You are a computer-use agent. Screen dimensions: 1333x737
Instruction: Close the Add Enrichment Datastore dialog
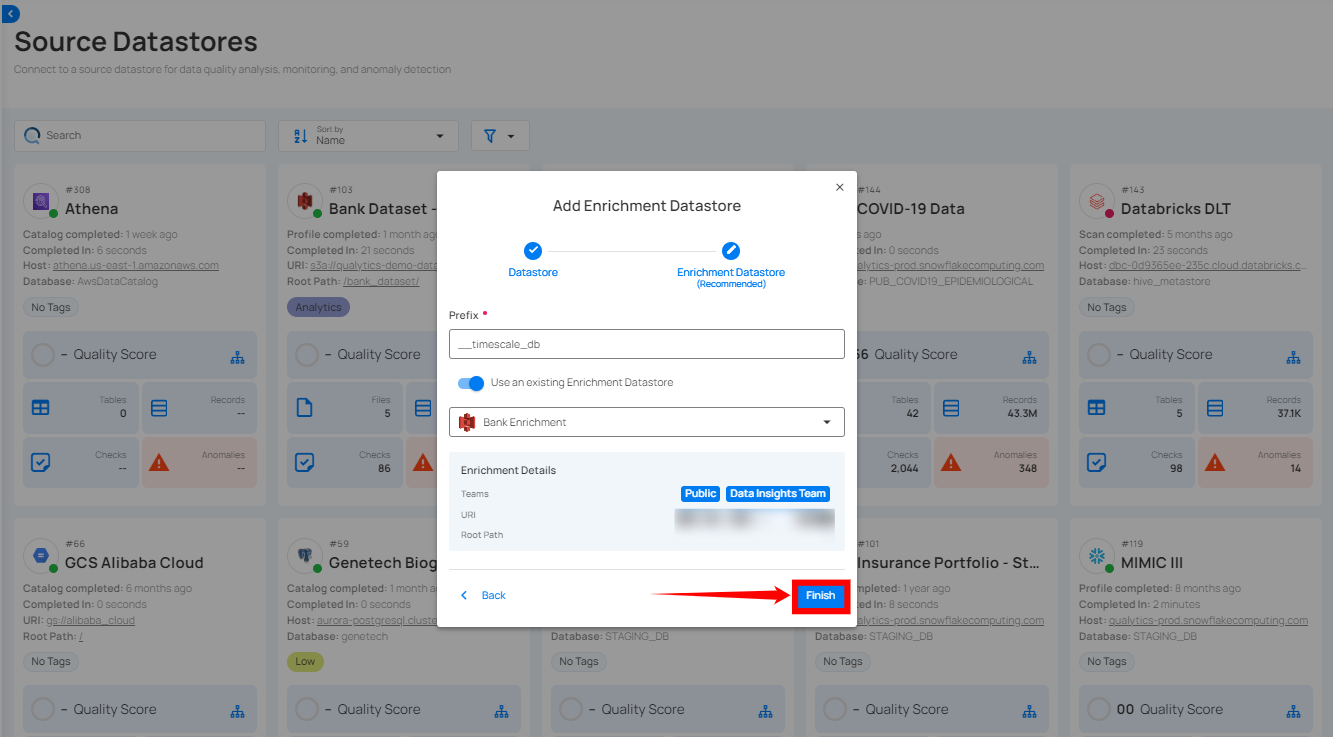click(x=839, y=187)
